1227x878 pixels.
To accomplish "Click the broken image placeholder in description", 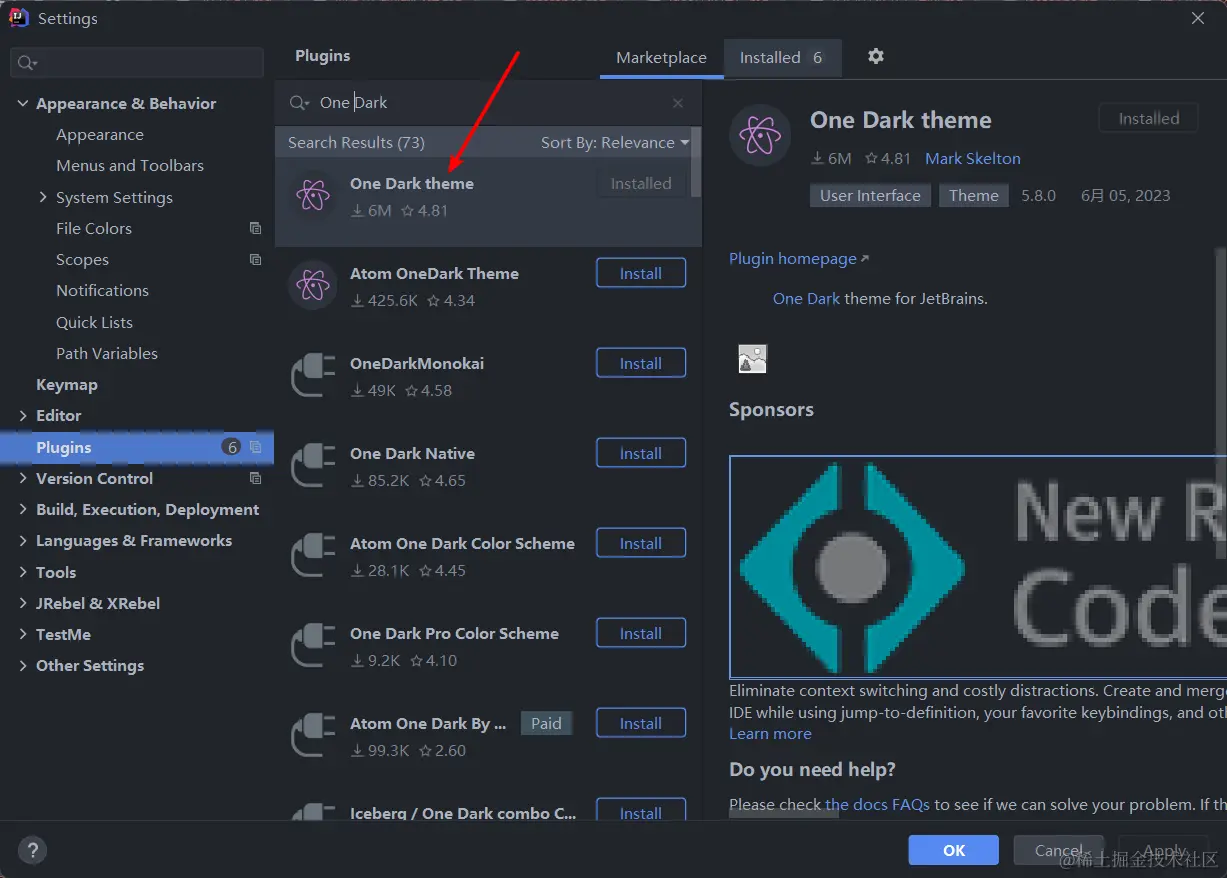I will (752, 359).
